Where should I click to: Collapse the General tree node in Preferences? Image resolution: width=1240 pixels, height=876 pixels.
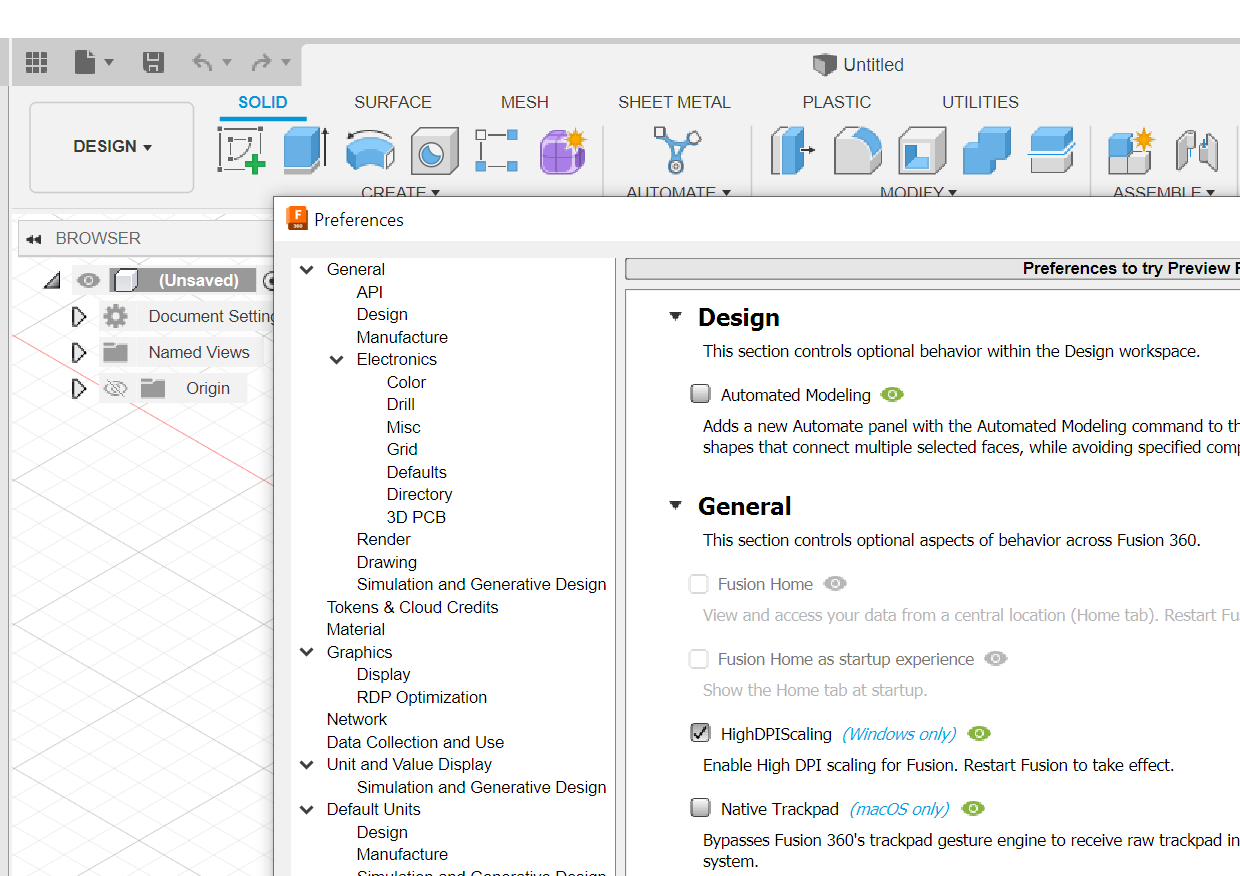[x=306, y=269]
